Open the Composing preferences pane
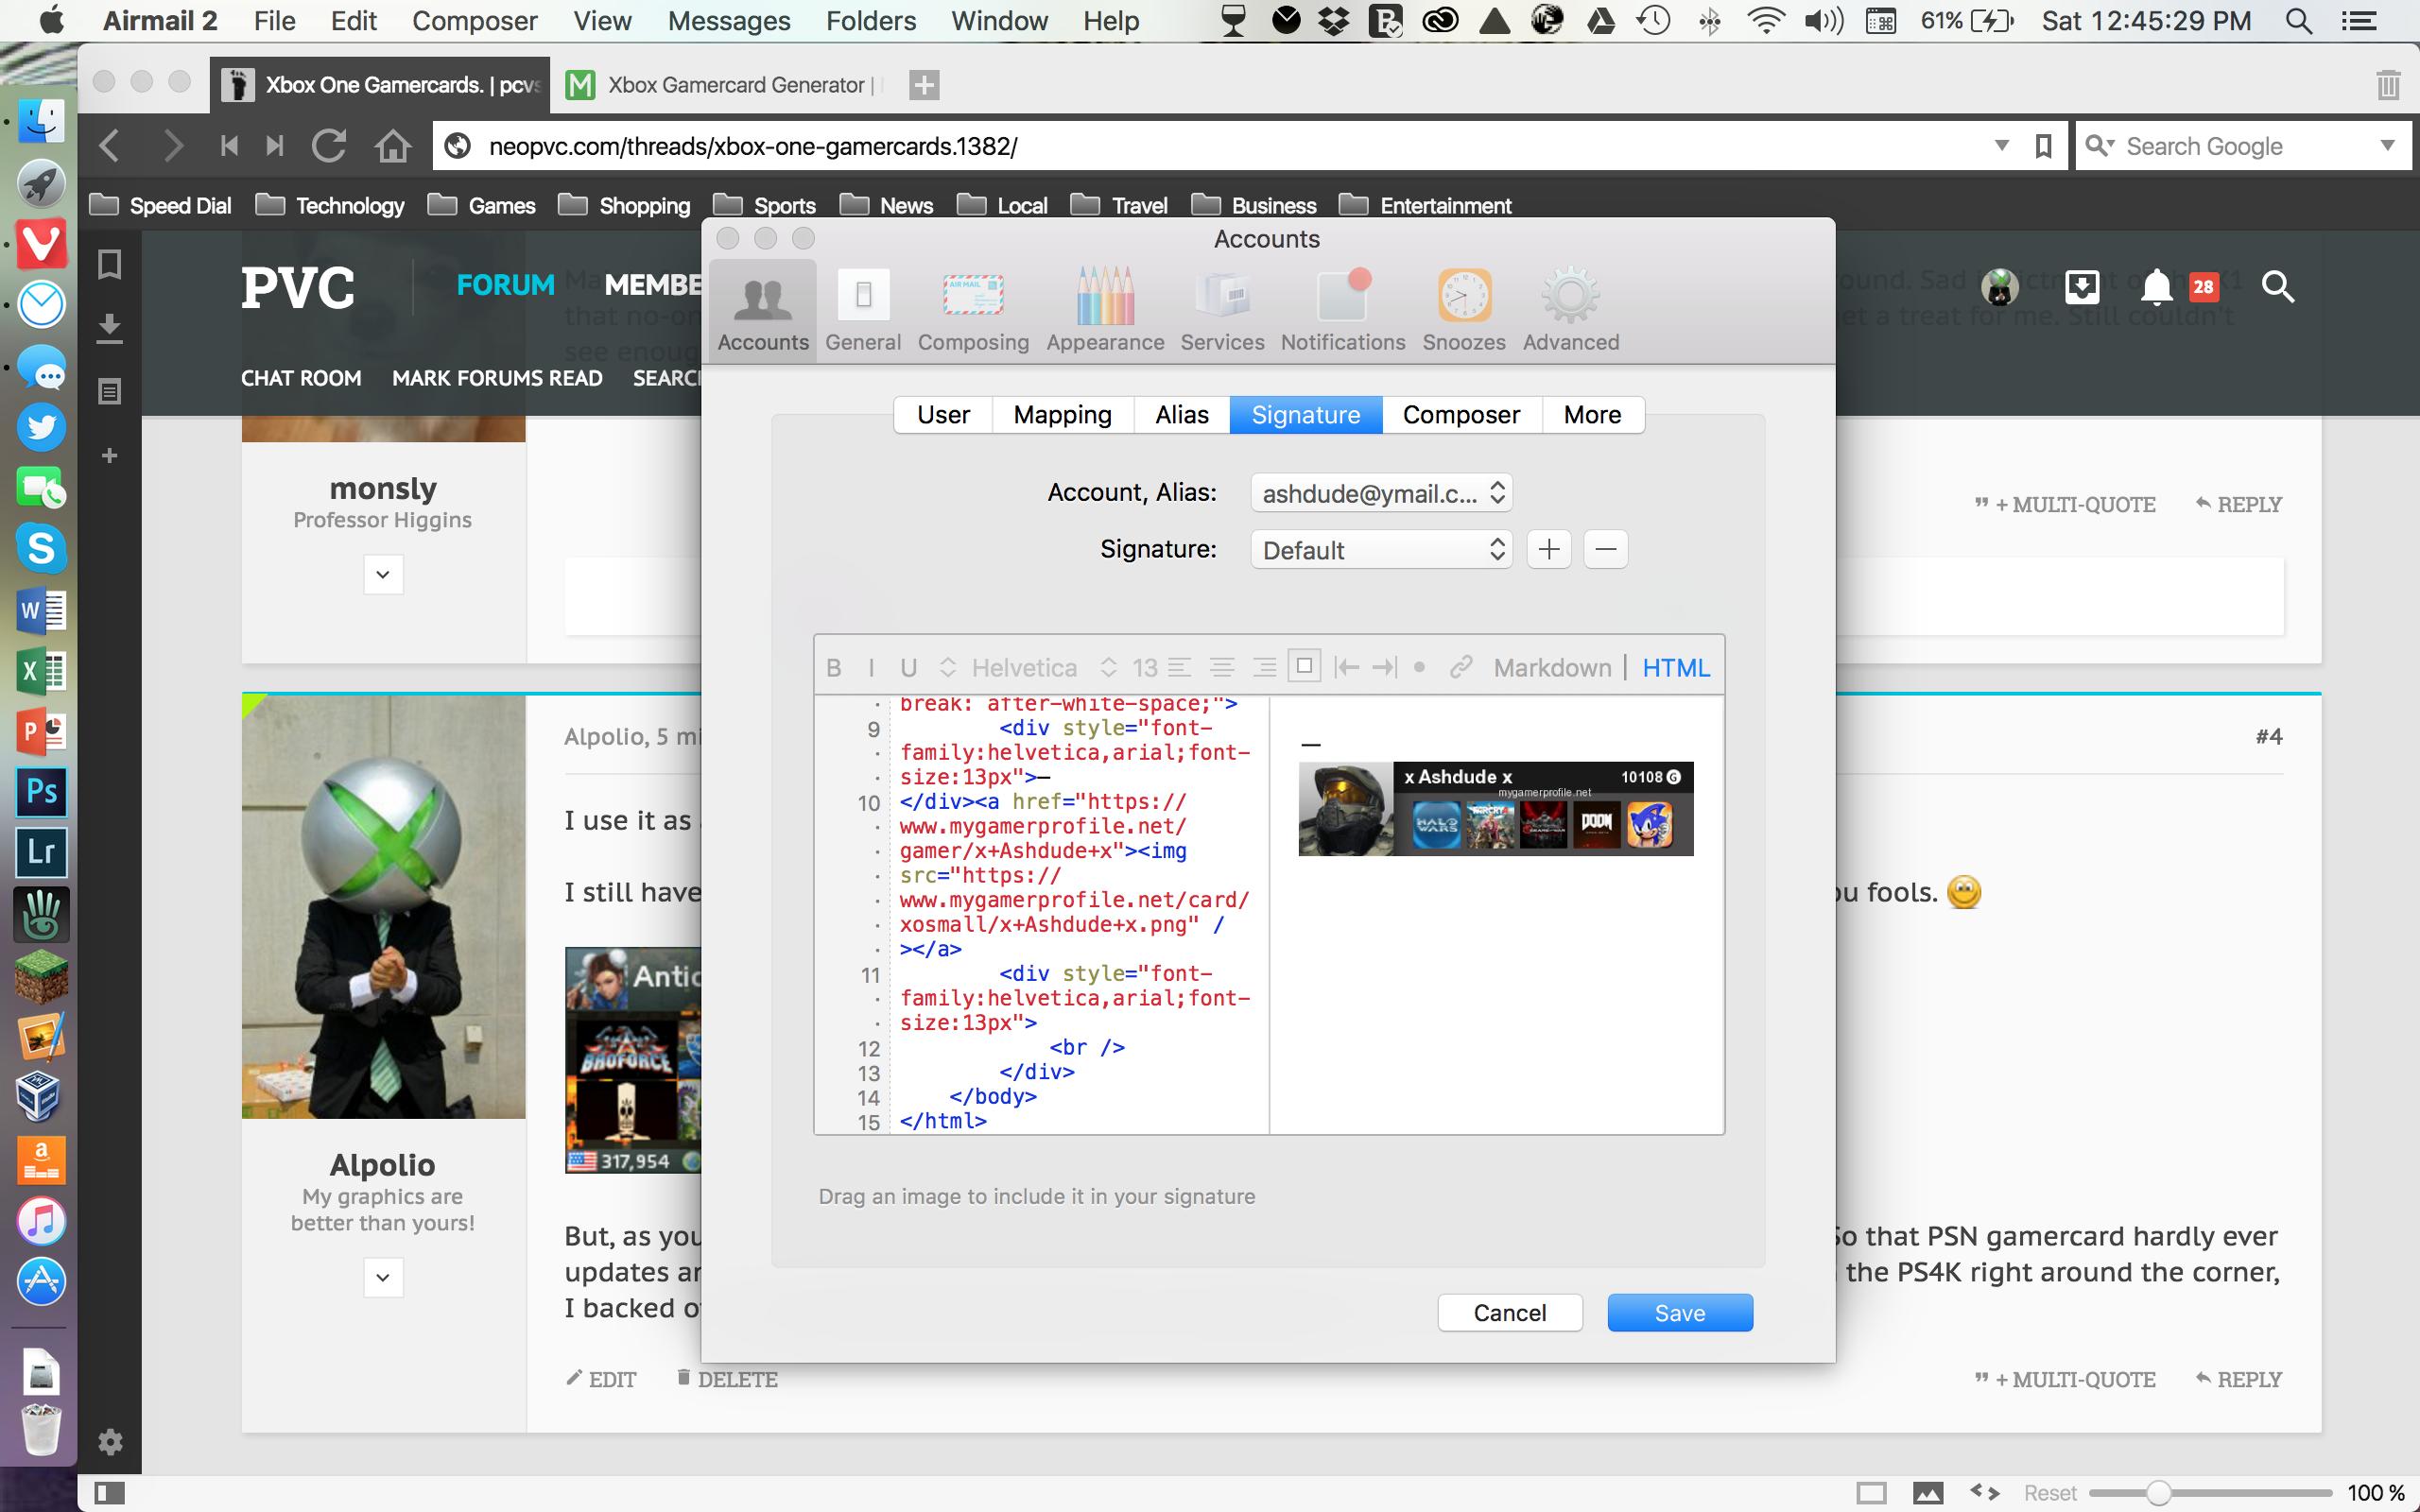Screen dimensions: 2420x1512 [x=973, y=310]
